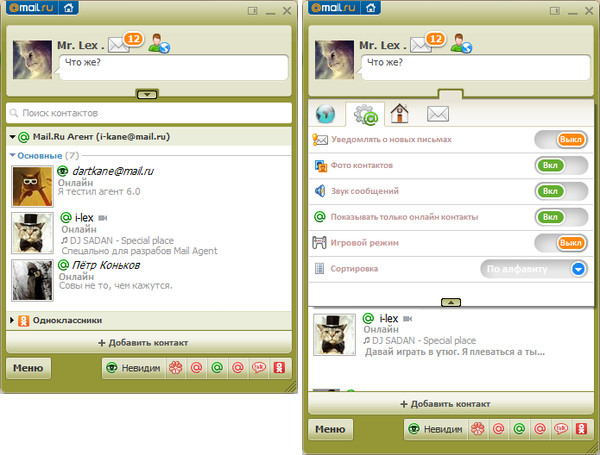Click the Одноклассники icon in right status bar

pos(581,429)
